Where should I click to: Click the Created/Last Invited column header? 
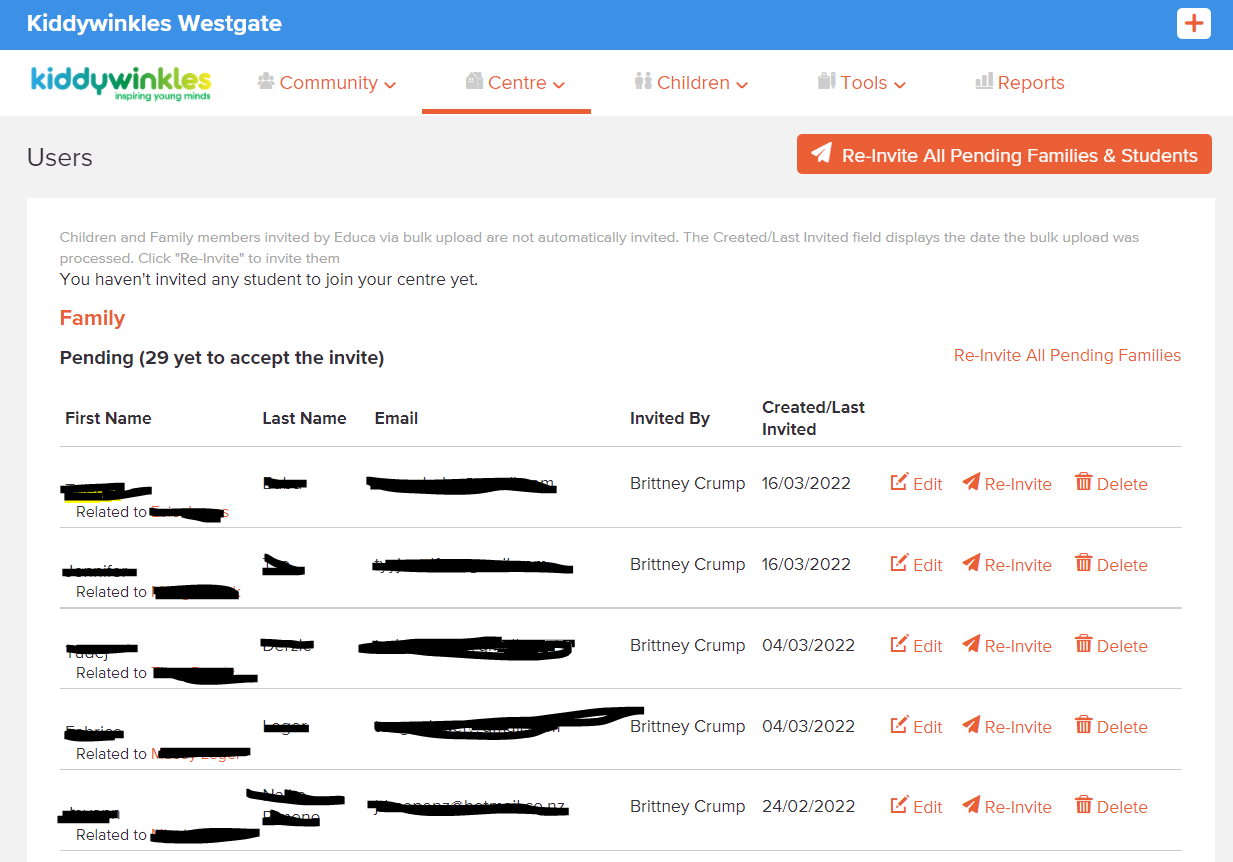[813, 418]
